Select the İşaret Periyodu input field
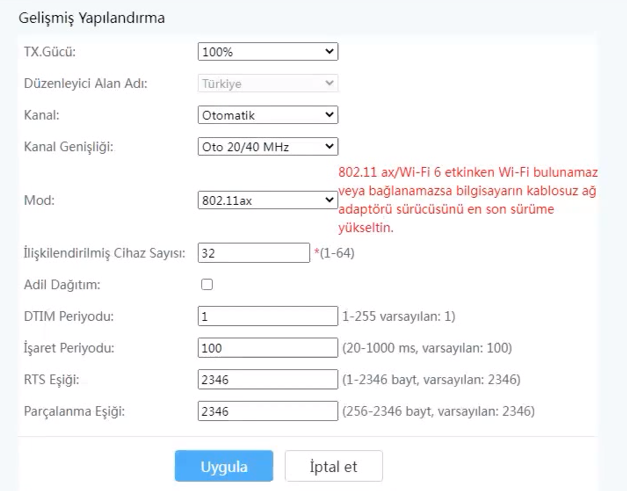The width and height of the screenshot is (627, 491). (x=268, y=348)
